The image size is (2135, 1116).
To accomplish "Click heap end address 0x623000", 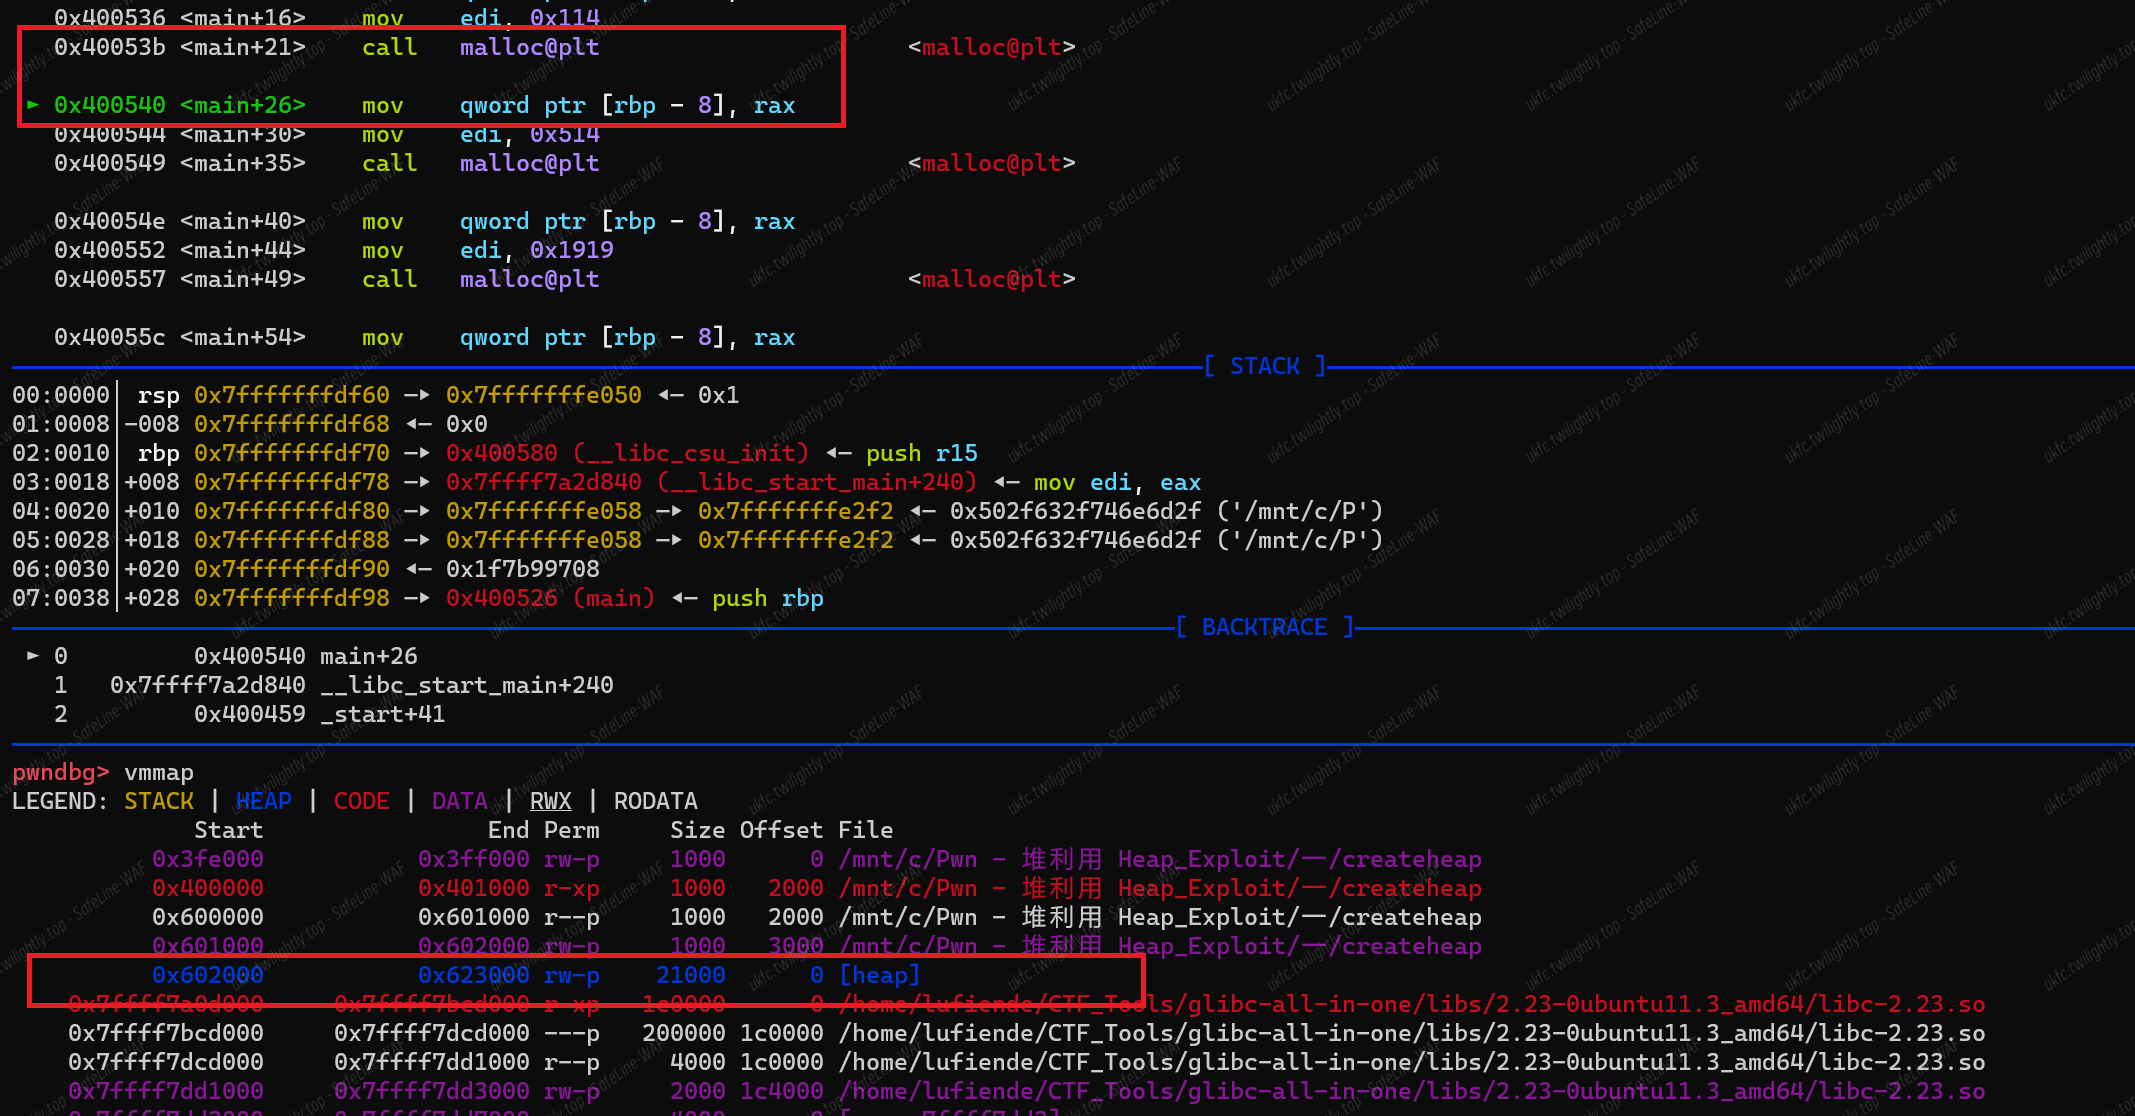I will 473,975.
